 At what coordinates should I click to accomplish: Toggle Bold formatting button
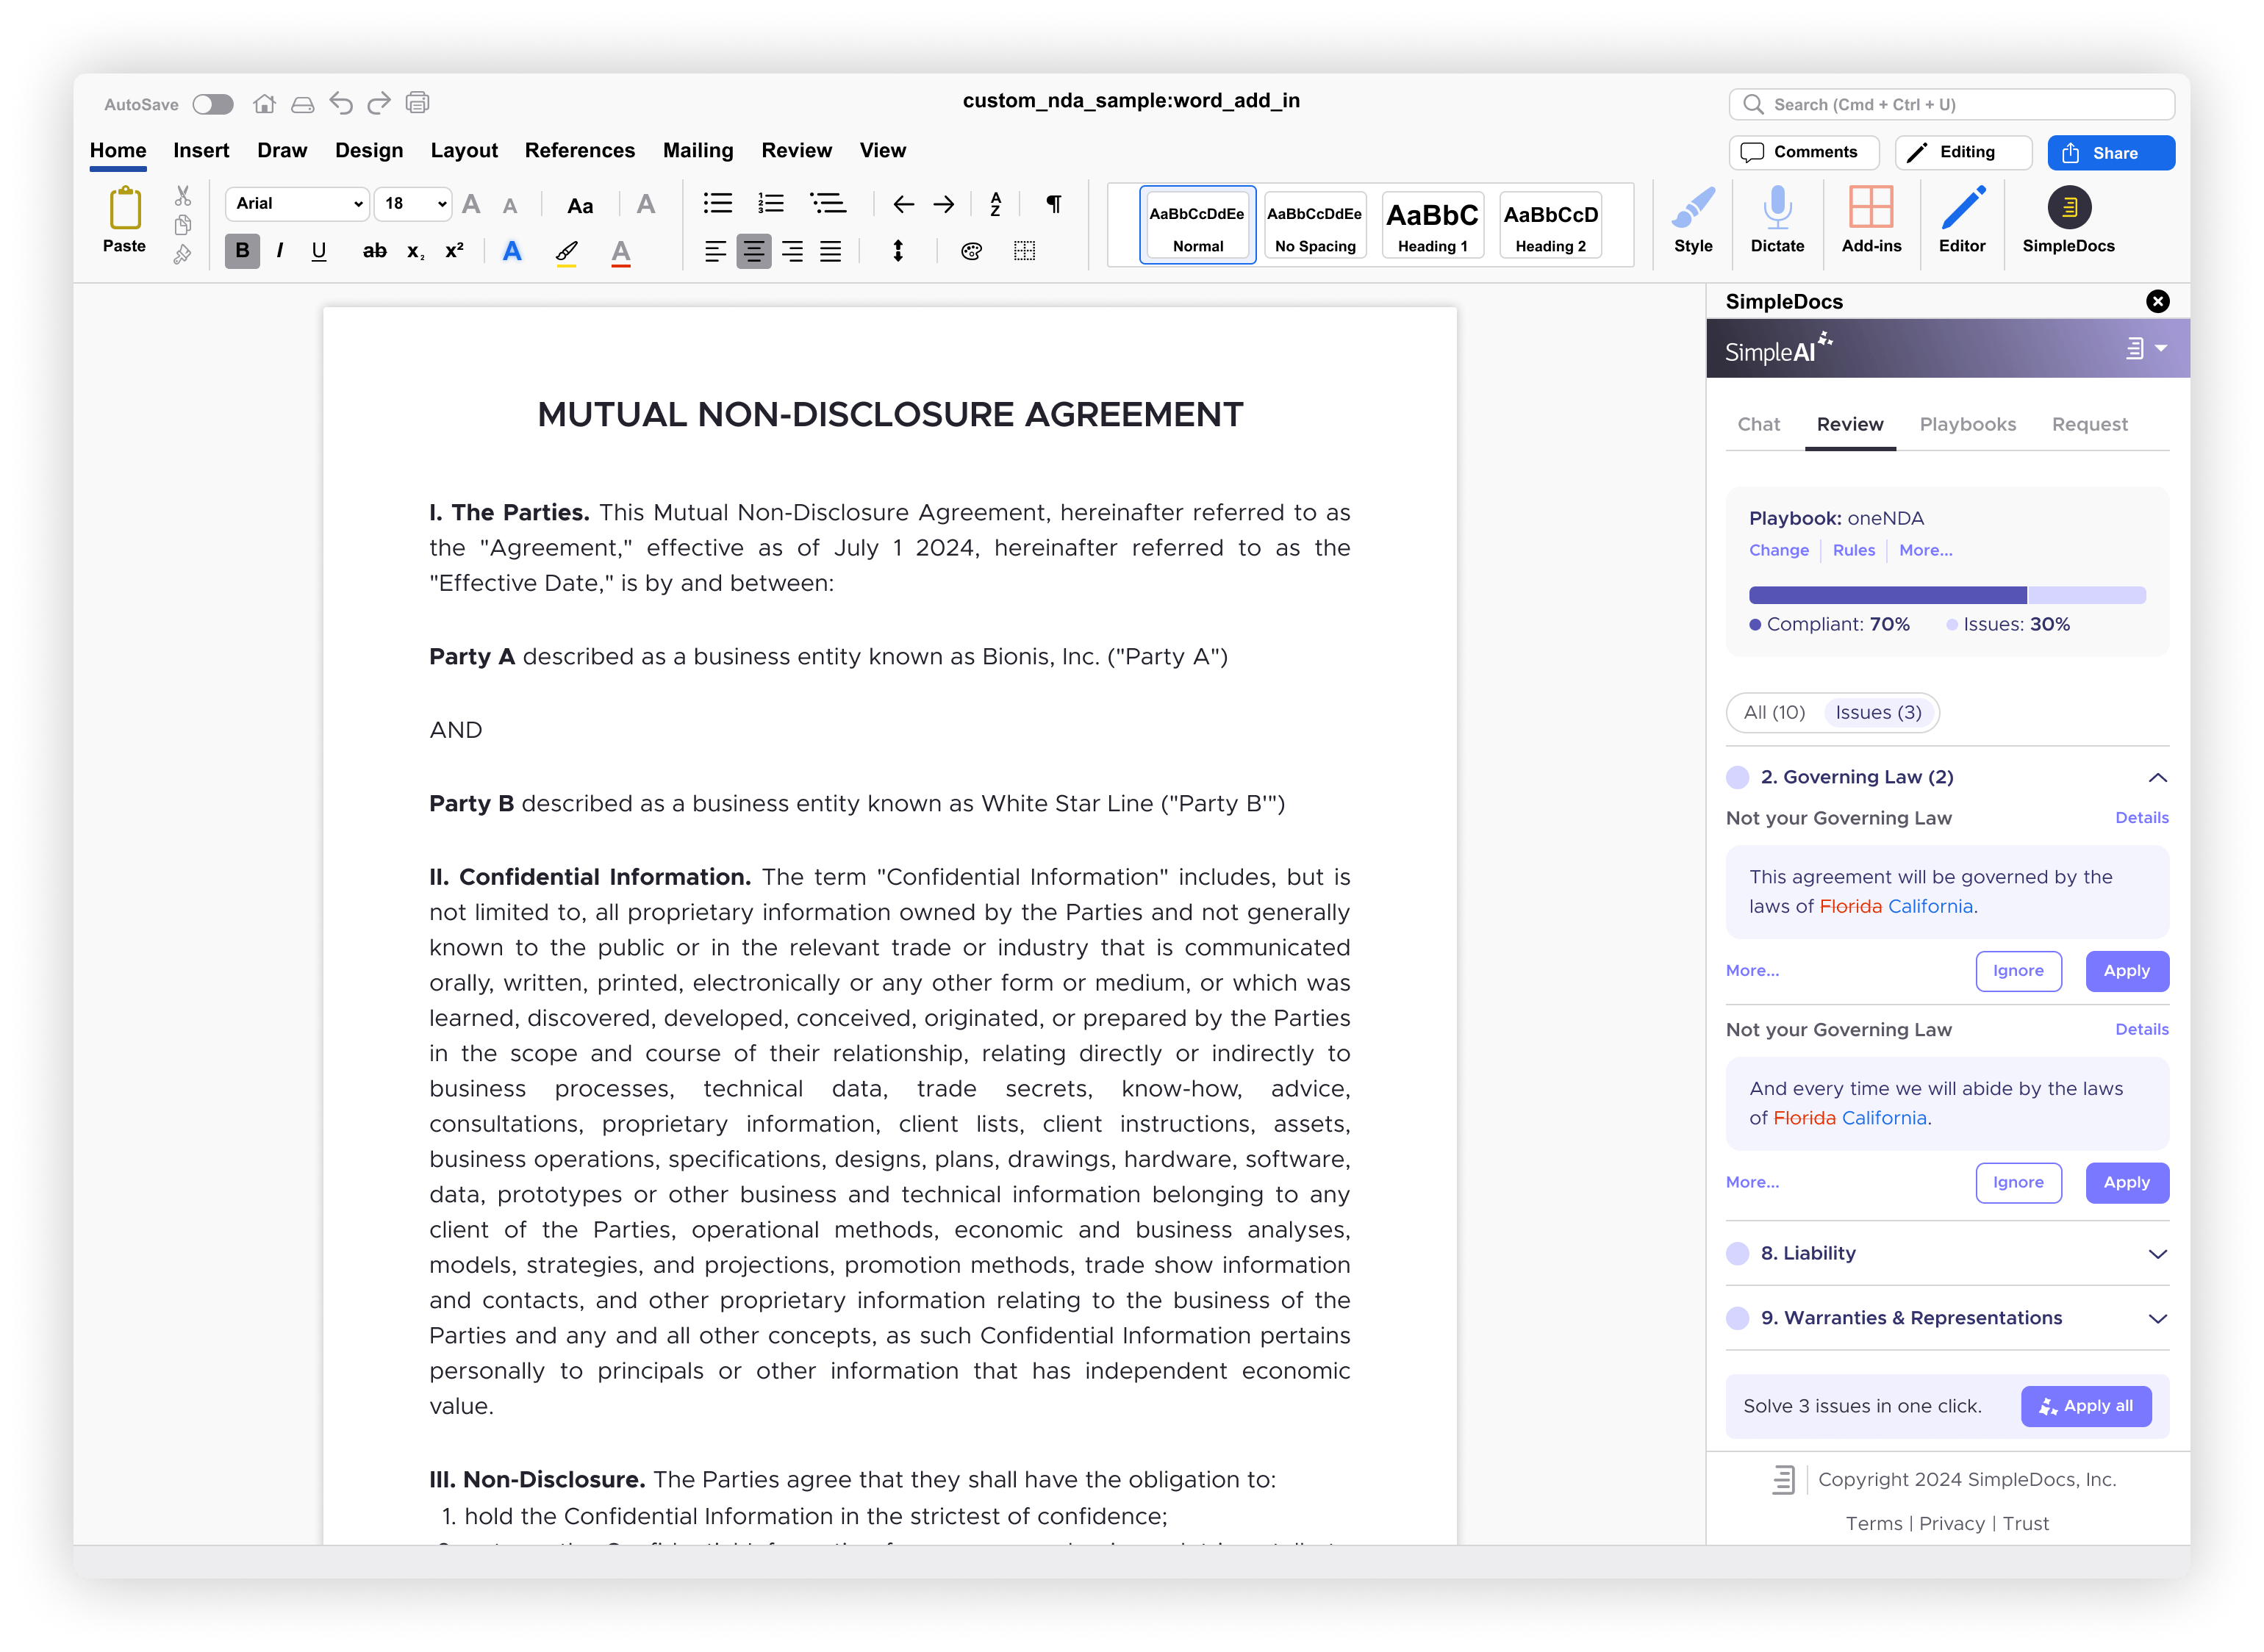tap(242, 251)
